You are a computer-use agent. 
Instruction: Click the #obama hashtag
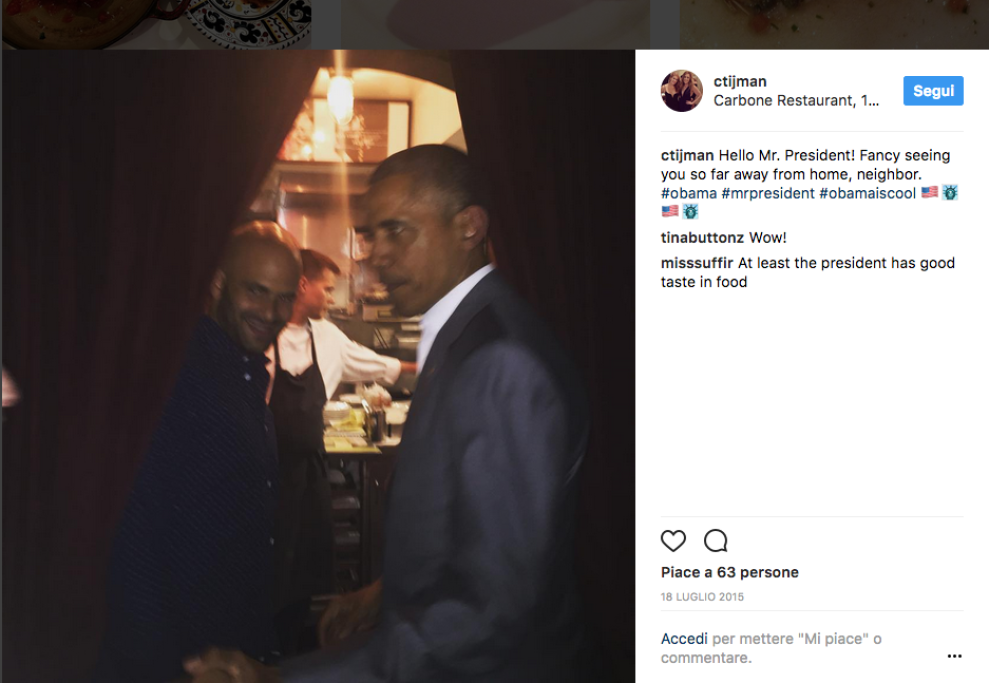(689, 194)
